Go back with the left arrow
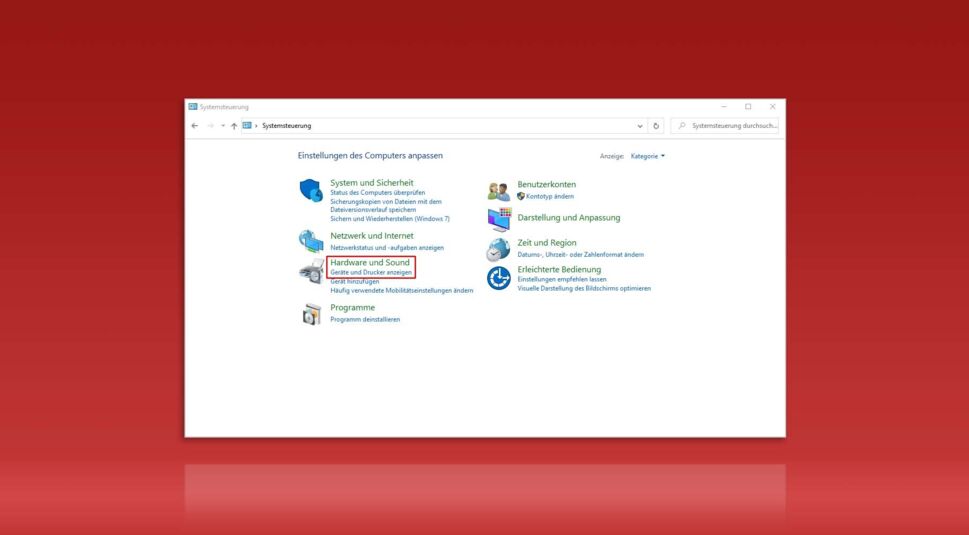Viewport: 969px width, 535px height. (x=195, y=126)
